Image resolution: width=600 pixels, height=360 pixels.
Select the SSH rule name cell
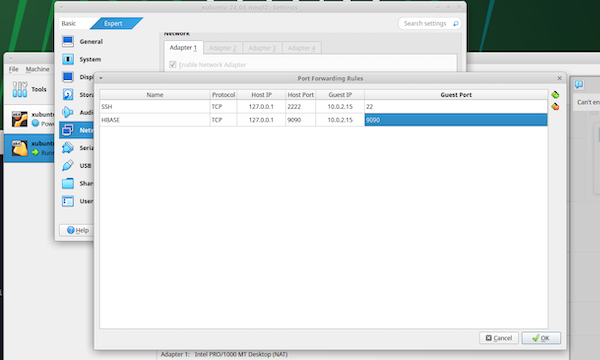coord(155,106)
